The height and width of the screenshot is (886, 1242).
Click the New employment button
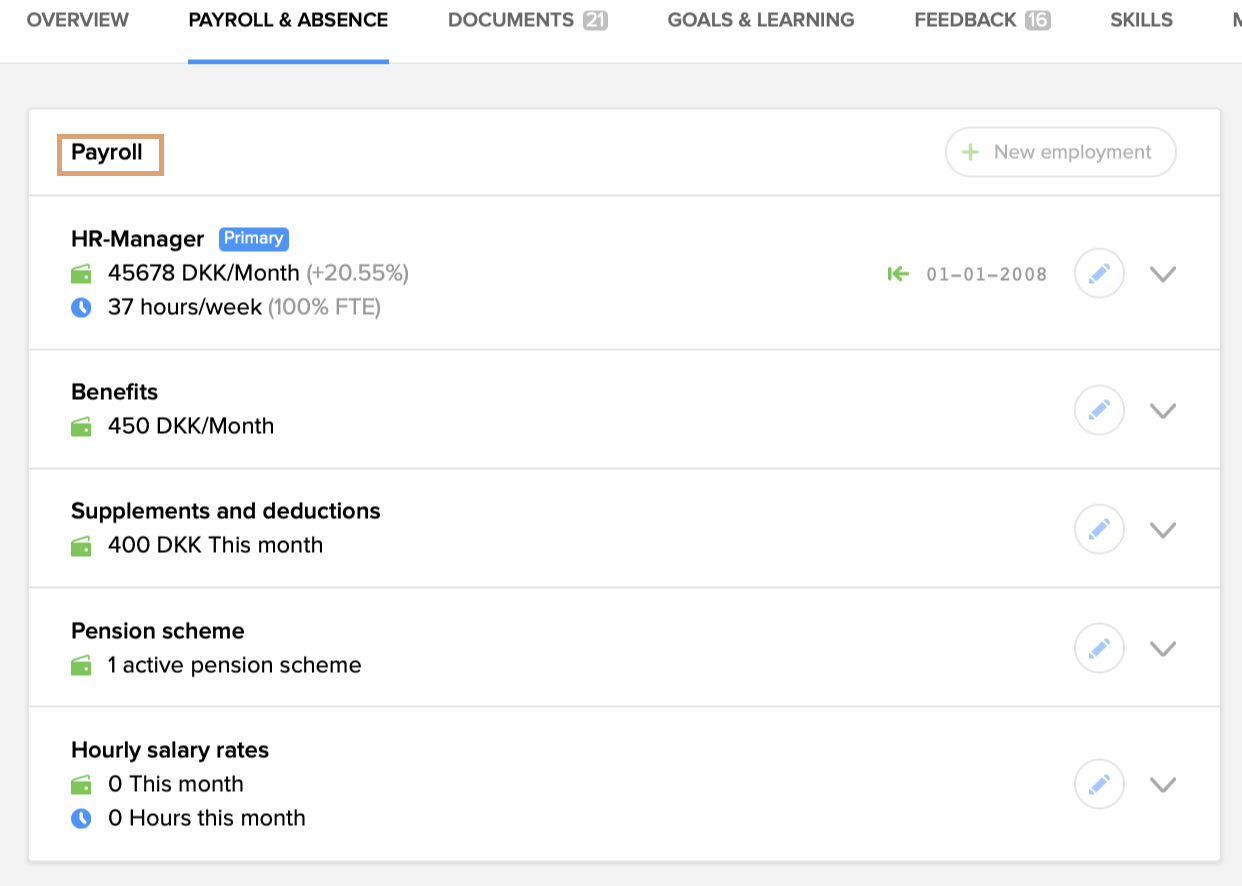[1060, 152]
